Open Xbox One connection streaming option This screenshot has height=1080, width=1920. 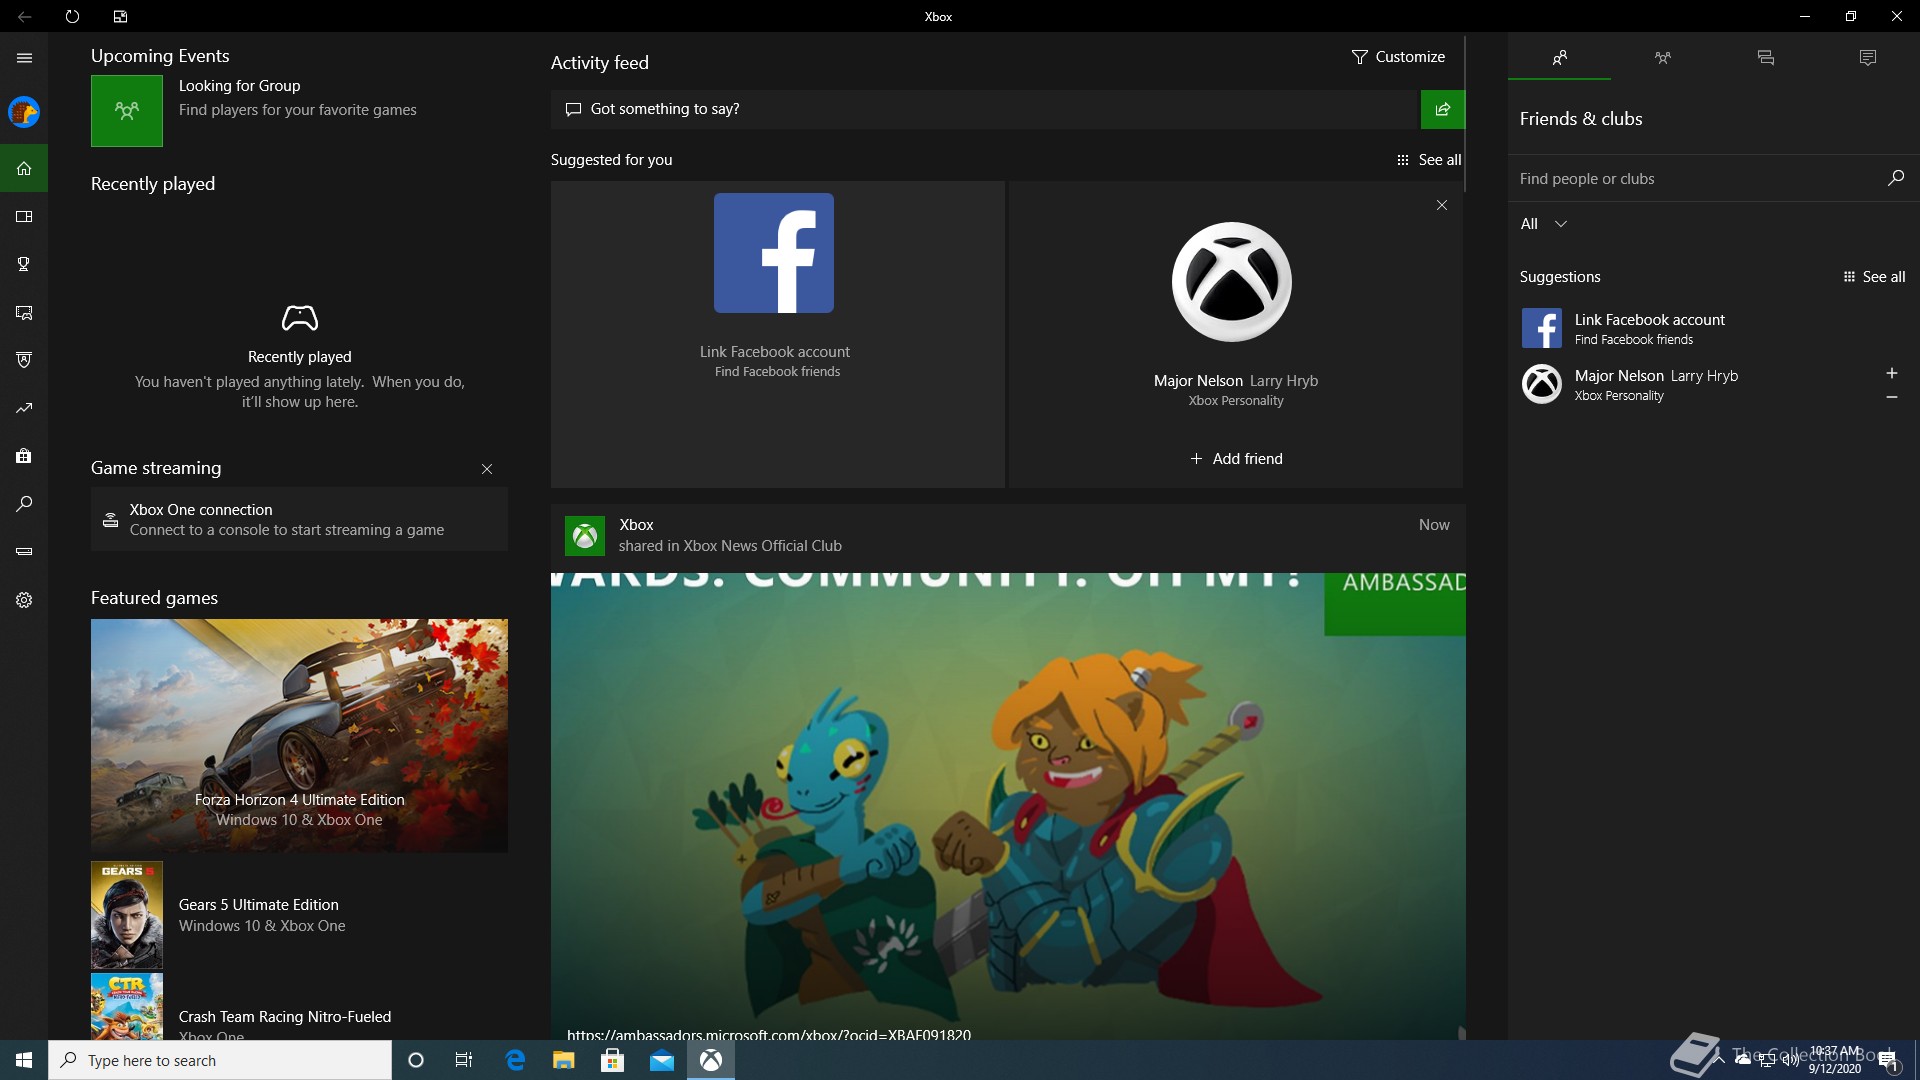(x=299, y=519)
